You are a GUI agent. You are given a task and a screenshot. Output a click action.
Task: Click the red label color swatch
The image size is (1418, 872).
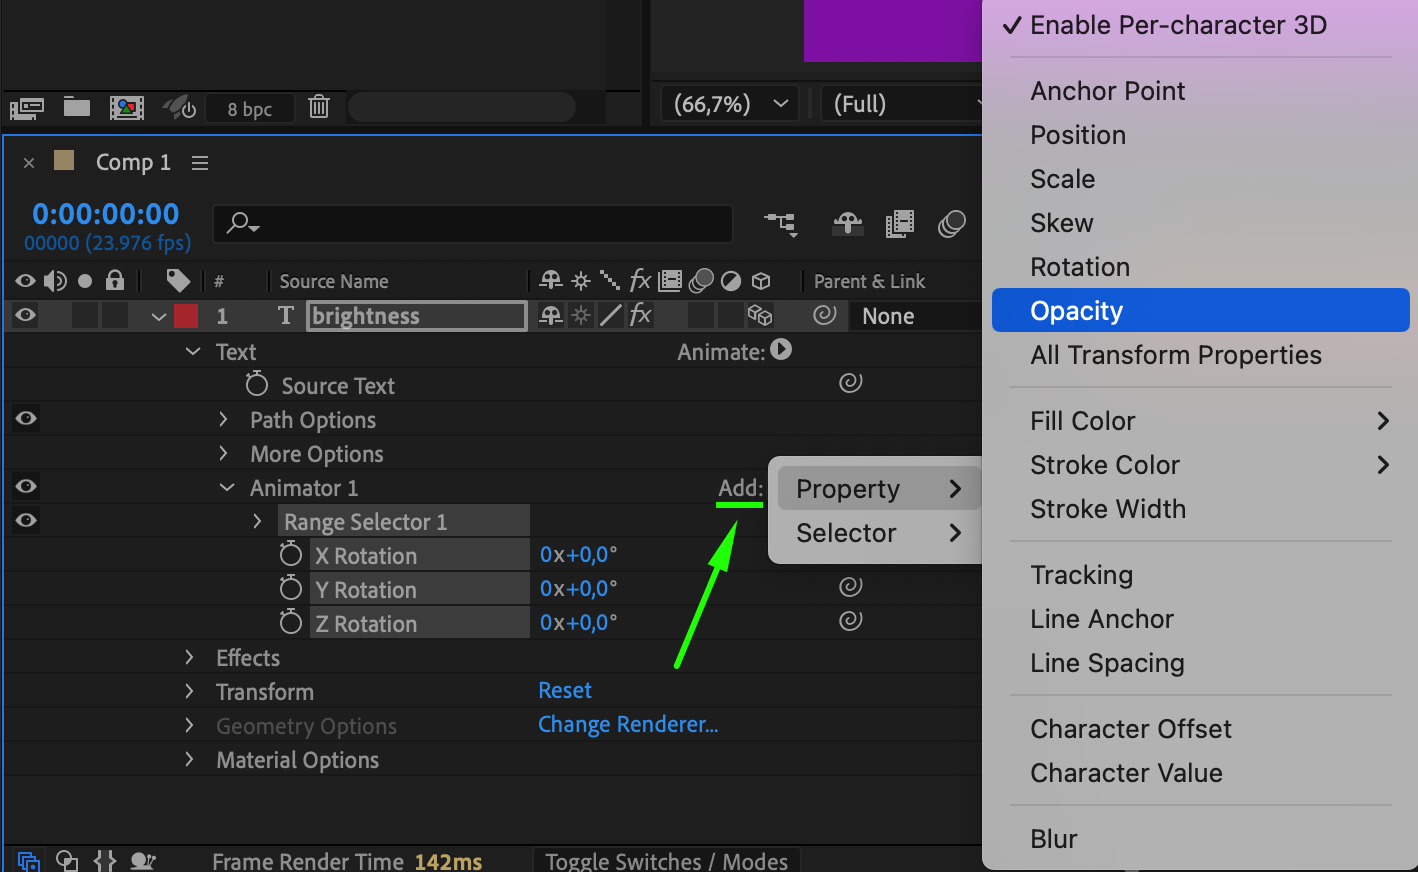point(186,316)
